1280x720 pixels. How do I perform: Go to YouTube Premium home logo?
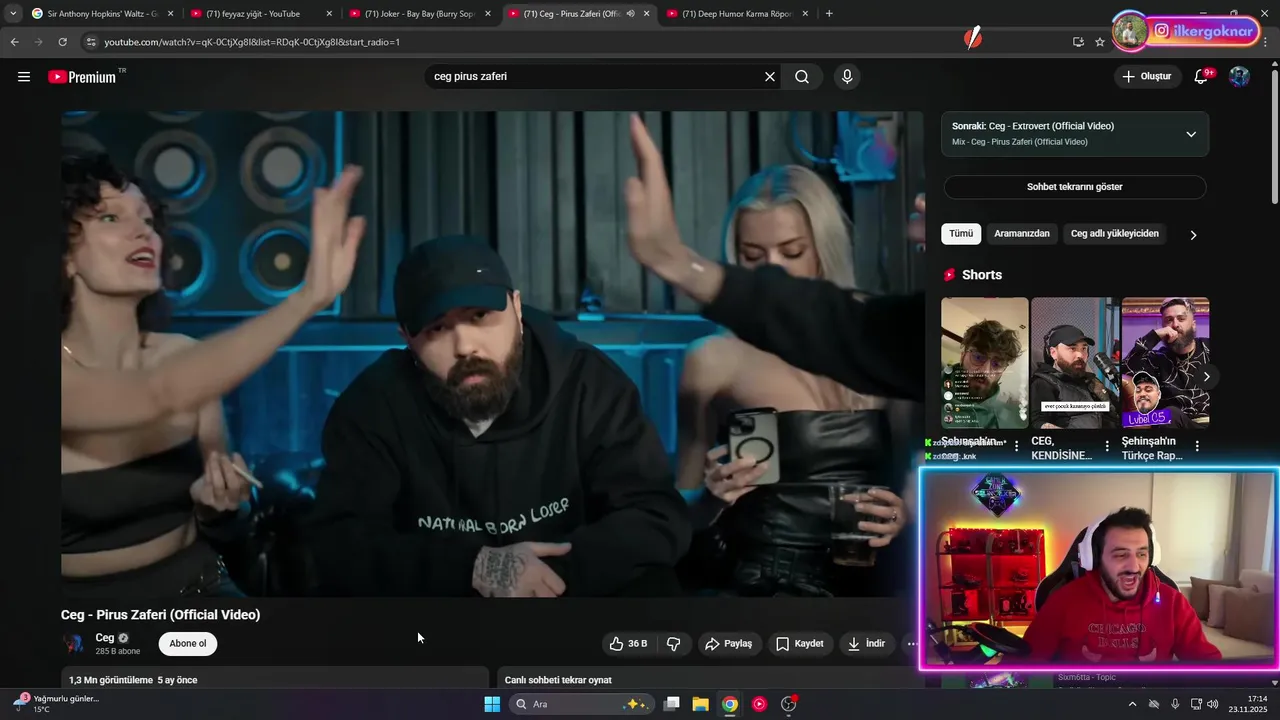click(82, 77)
